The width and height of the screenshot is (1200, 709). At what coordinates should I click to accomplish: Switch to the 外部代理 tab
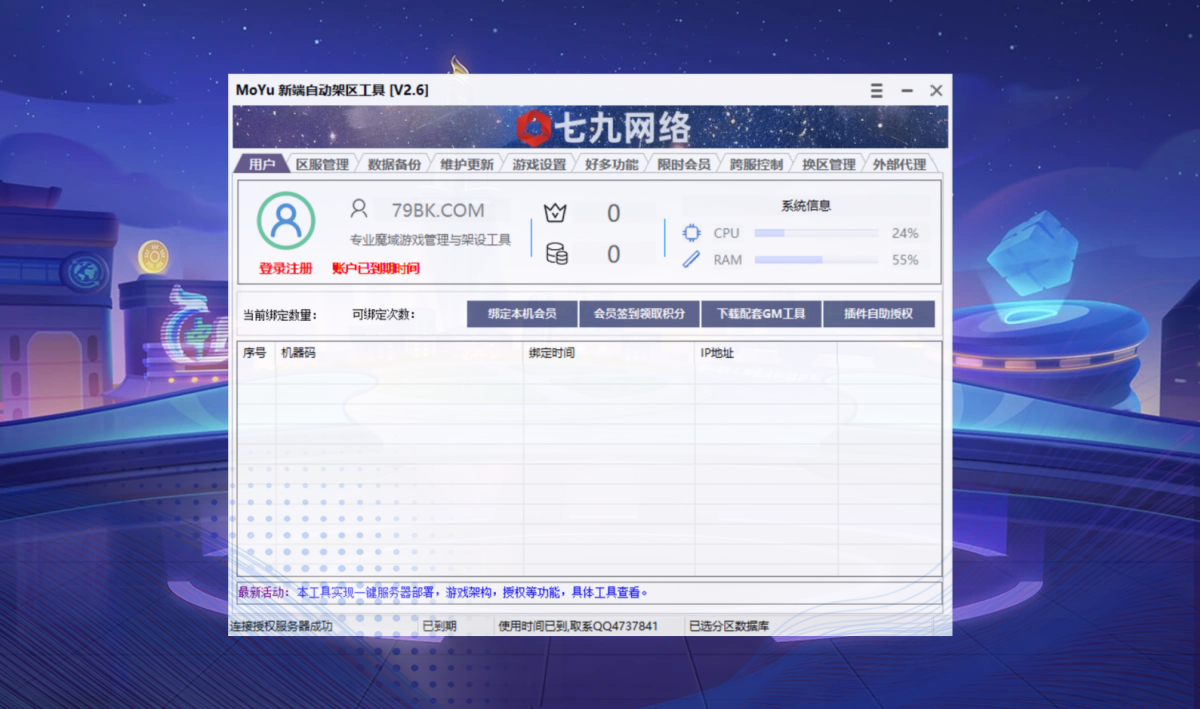point(902,165)
